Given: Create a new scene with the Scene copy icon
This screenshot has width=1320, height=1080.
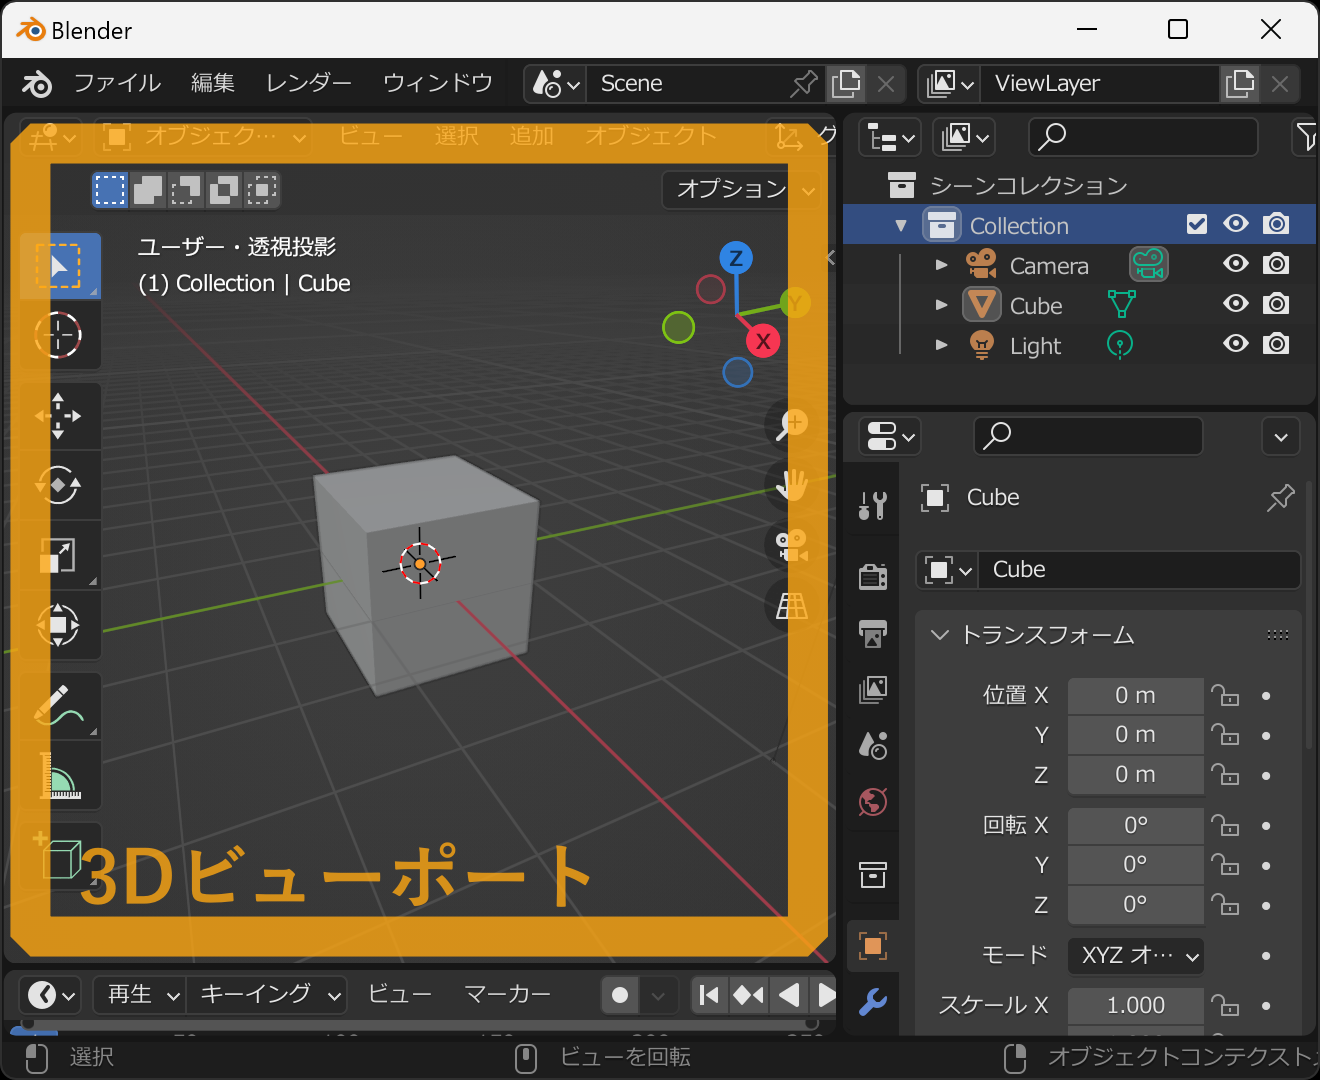Looking at the screenshot, I should 846,84.
